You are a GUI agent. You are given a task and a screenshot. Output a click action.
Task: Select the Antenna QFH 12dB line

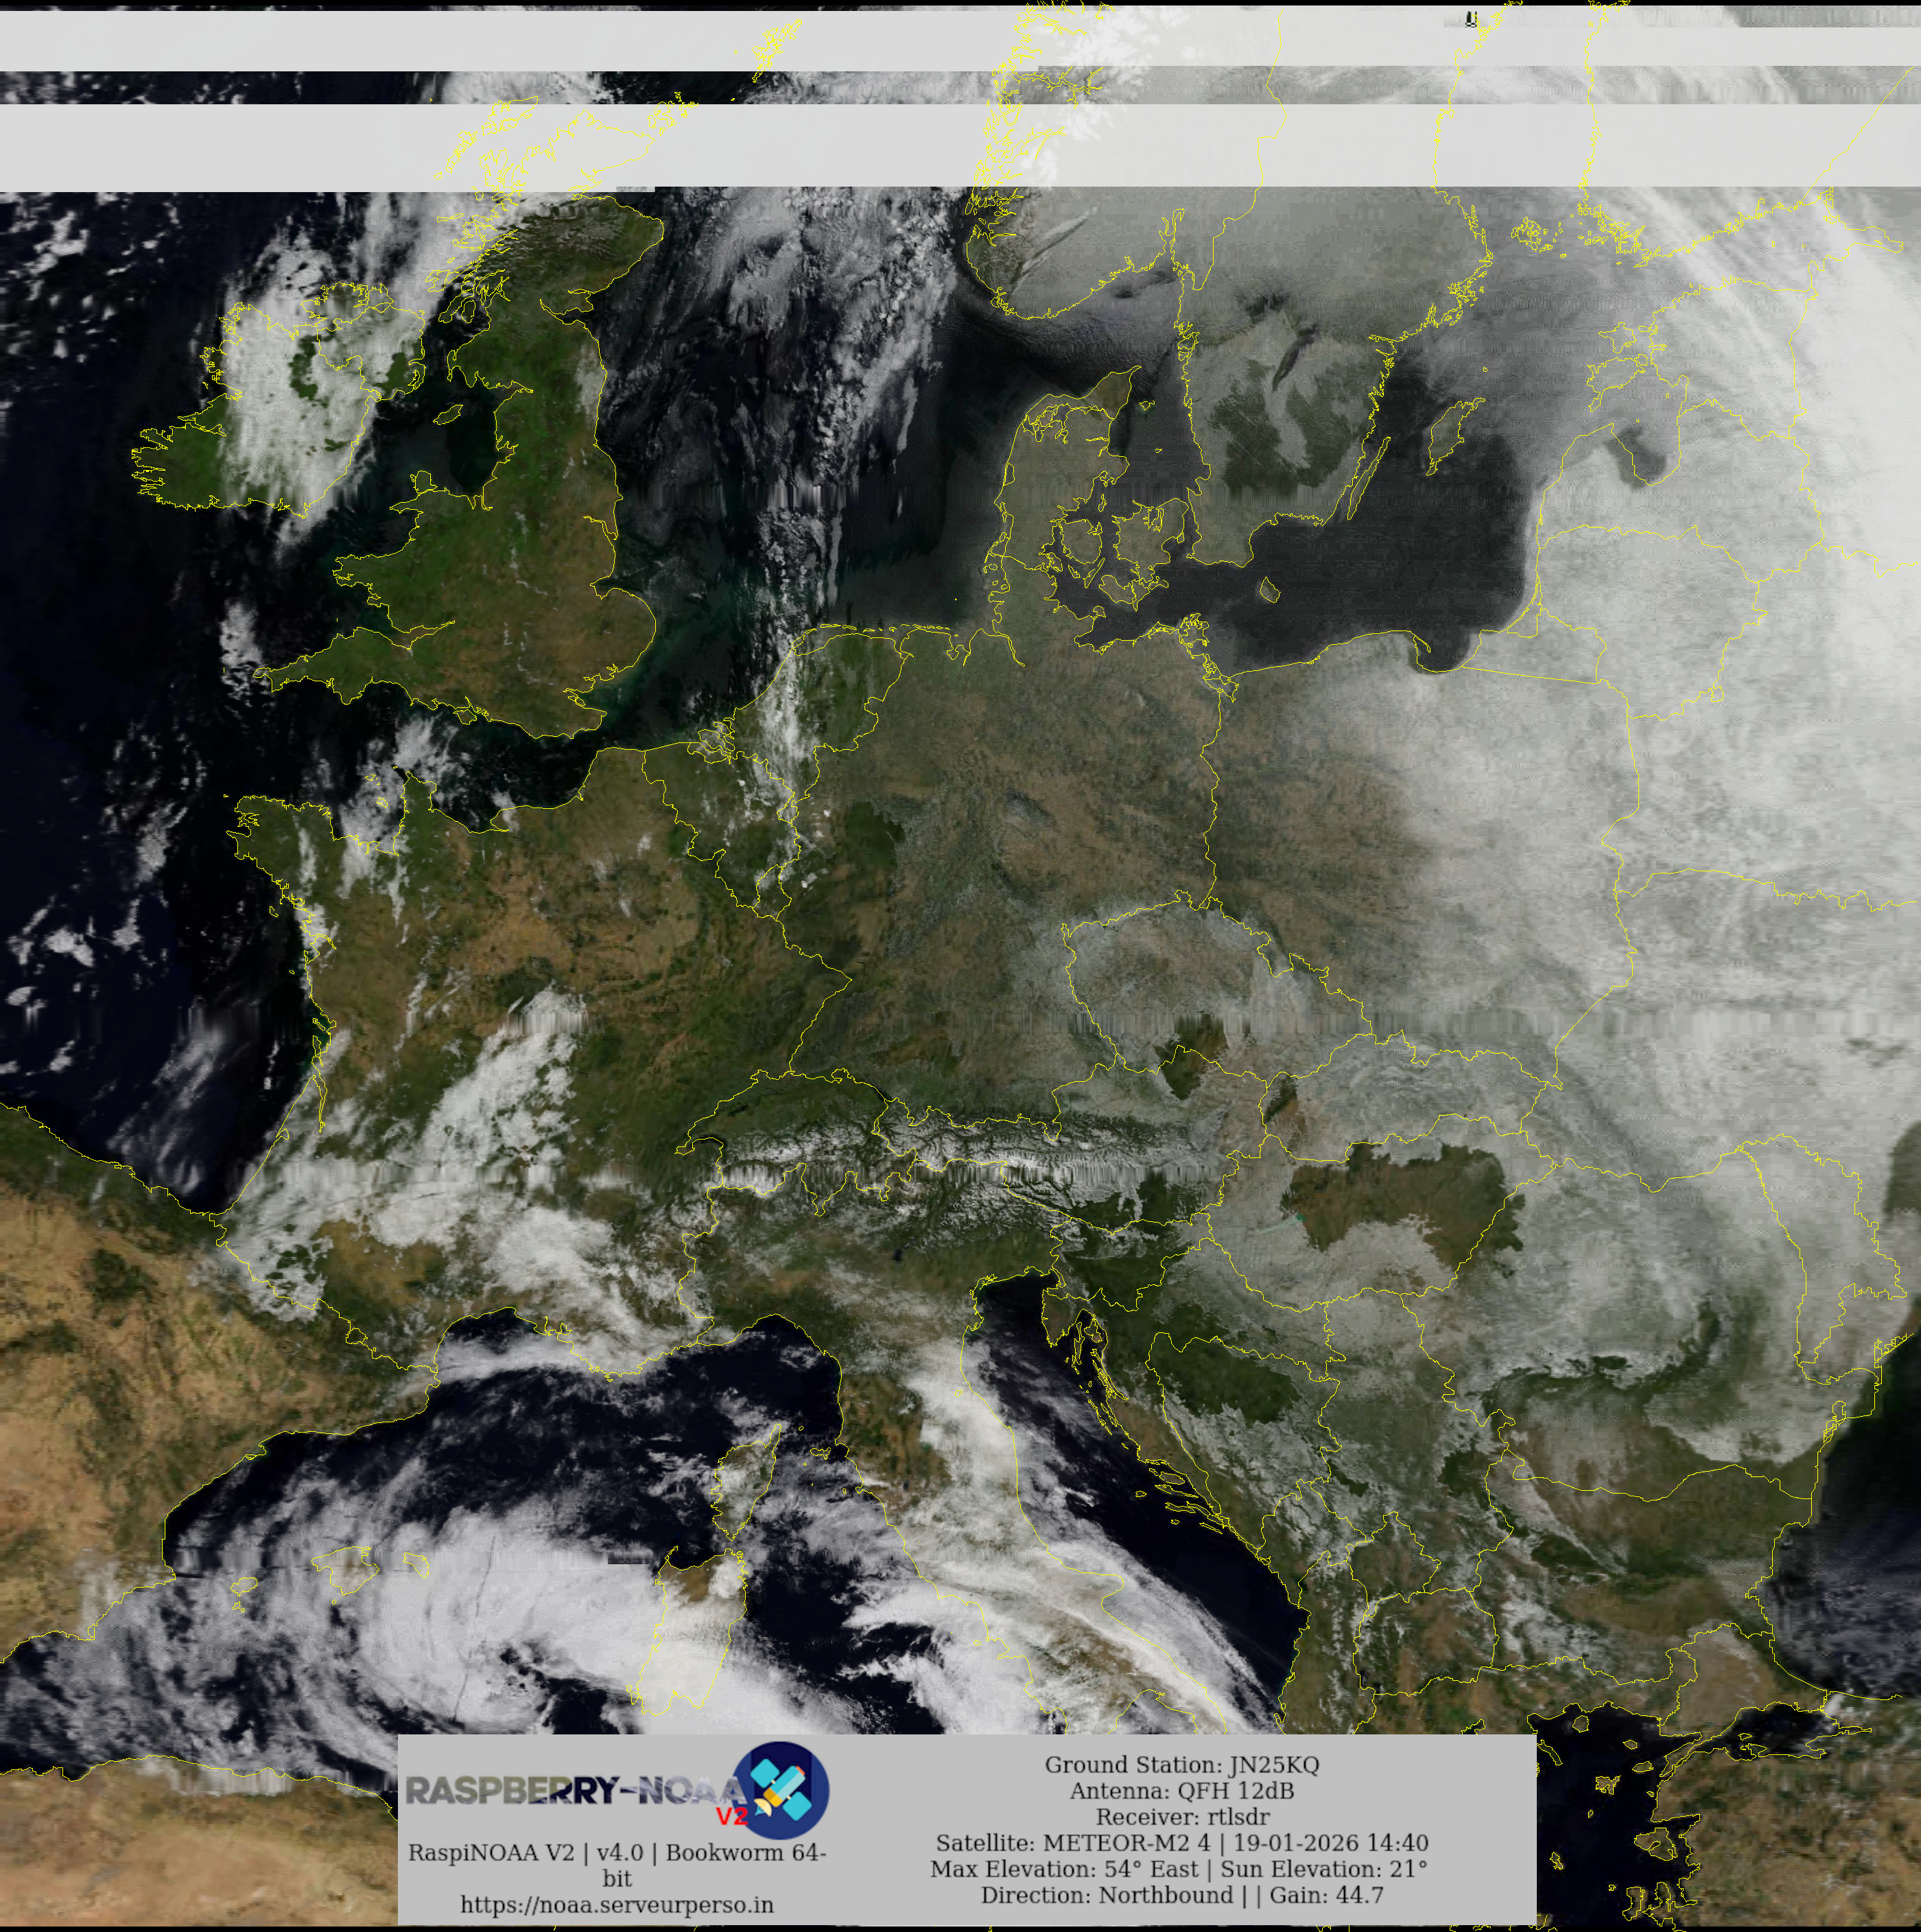pyautogui.click(x=1181, y=1791)
